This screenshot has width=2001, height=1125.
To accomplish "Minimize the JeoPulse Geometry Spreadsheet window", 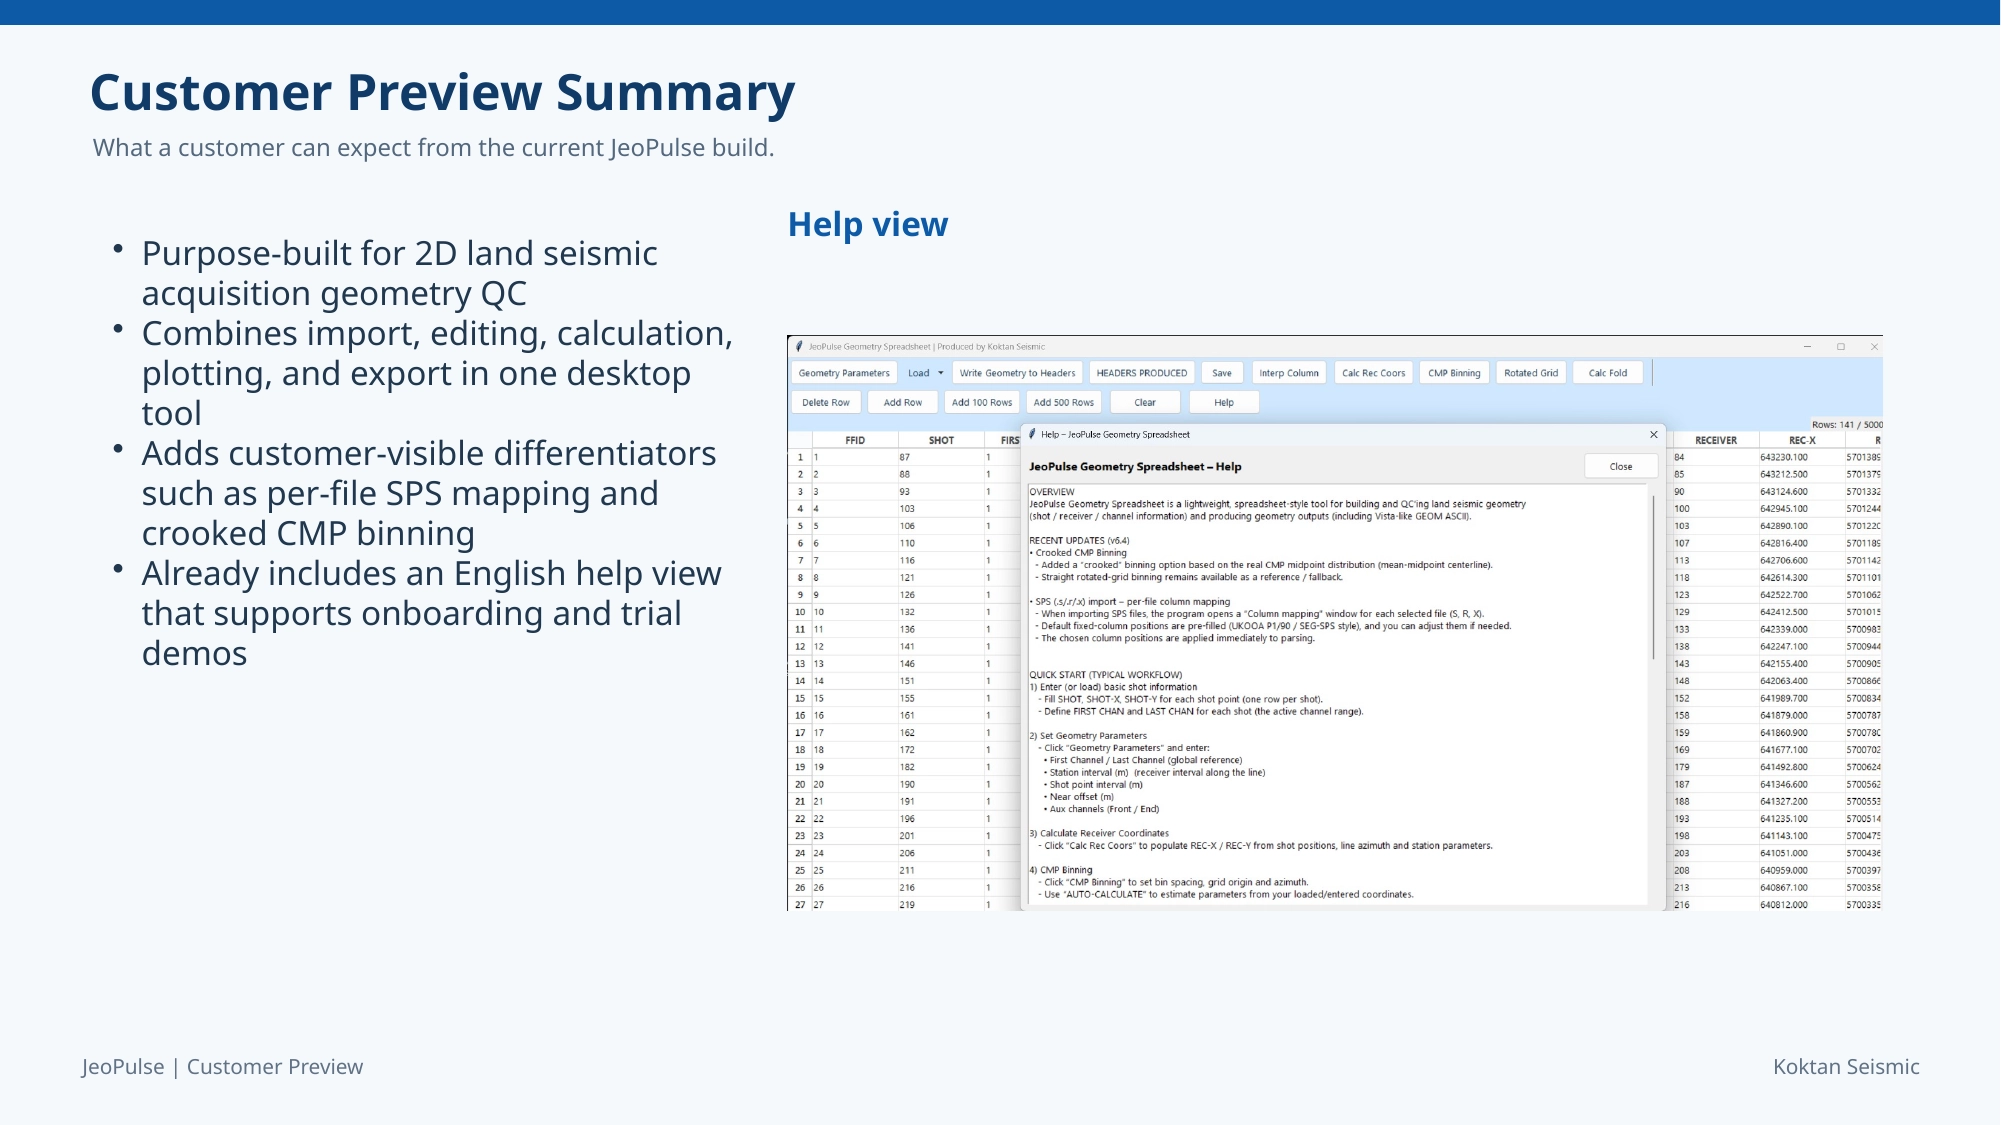I will tap(1807, 347).
